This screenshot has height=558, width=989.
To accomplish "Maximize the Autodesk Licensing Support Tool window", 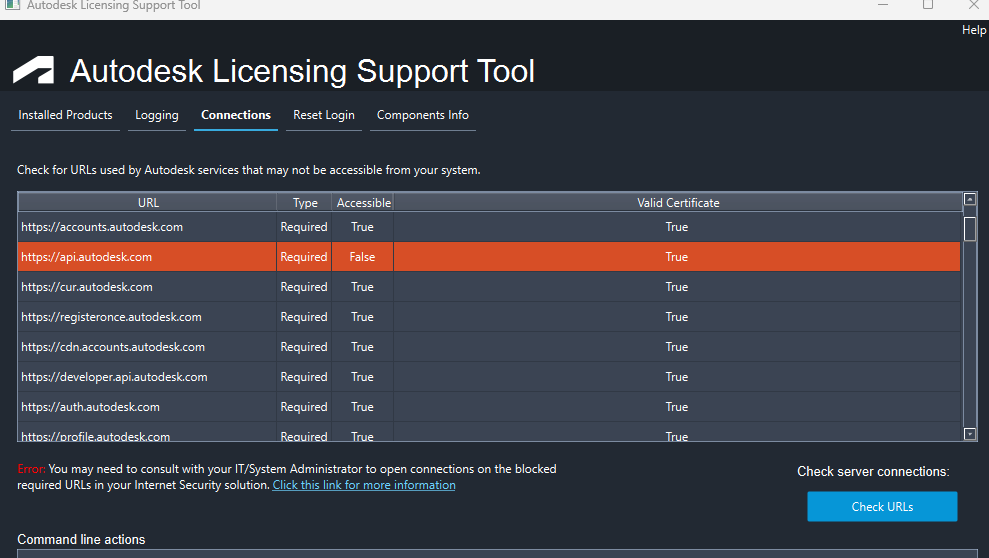I will pyautogui.click(x=928, y=5).
